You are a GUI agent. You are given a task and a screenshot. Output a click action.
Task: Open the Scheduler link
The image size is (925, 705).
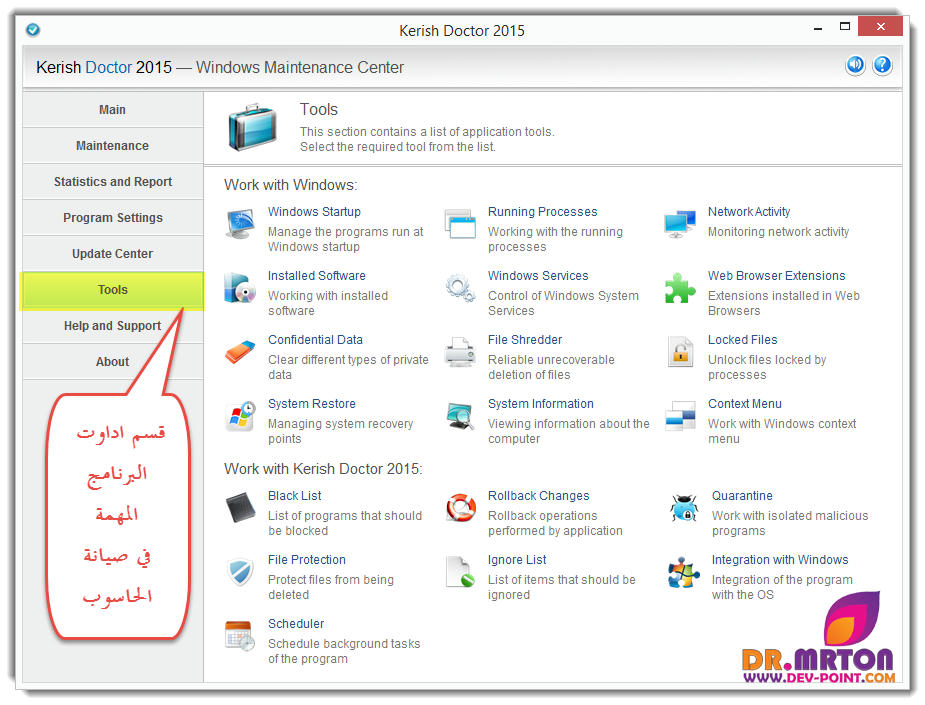(x=296, y=624)
